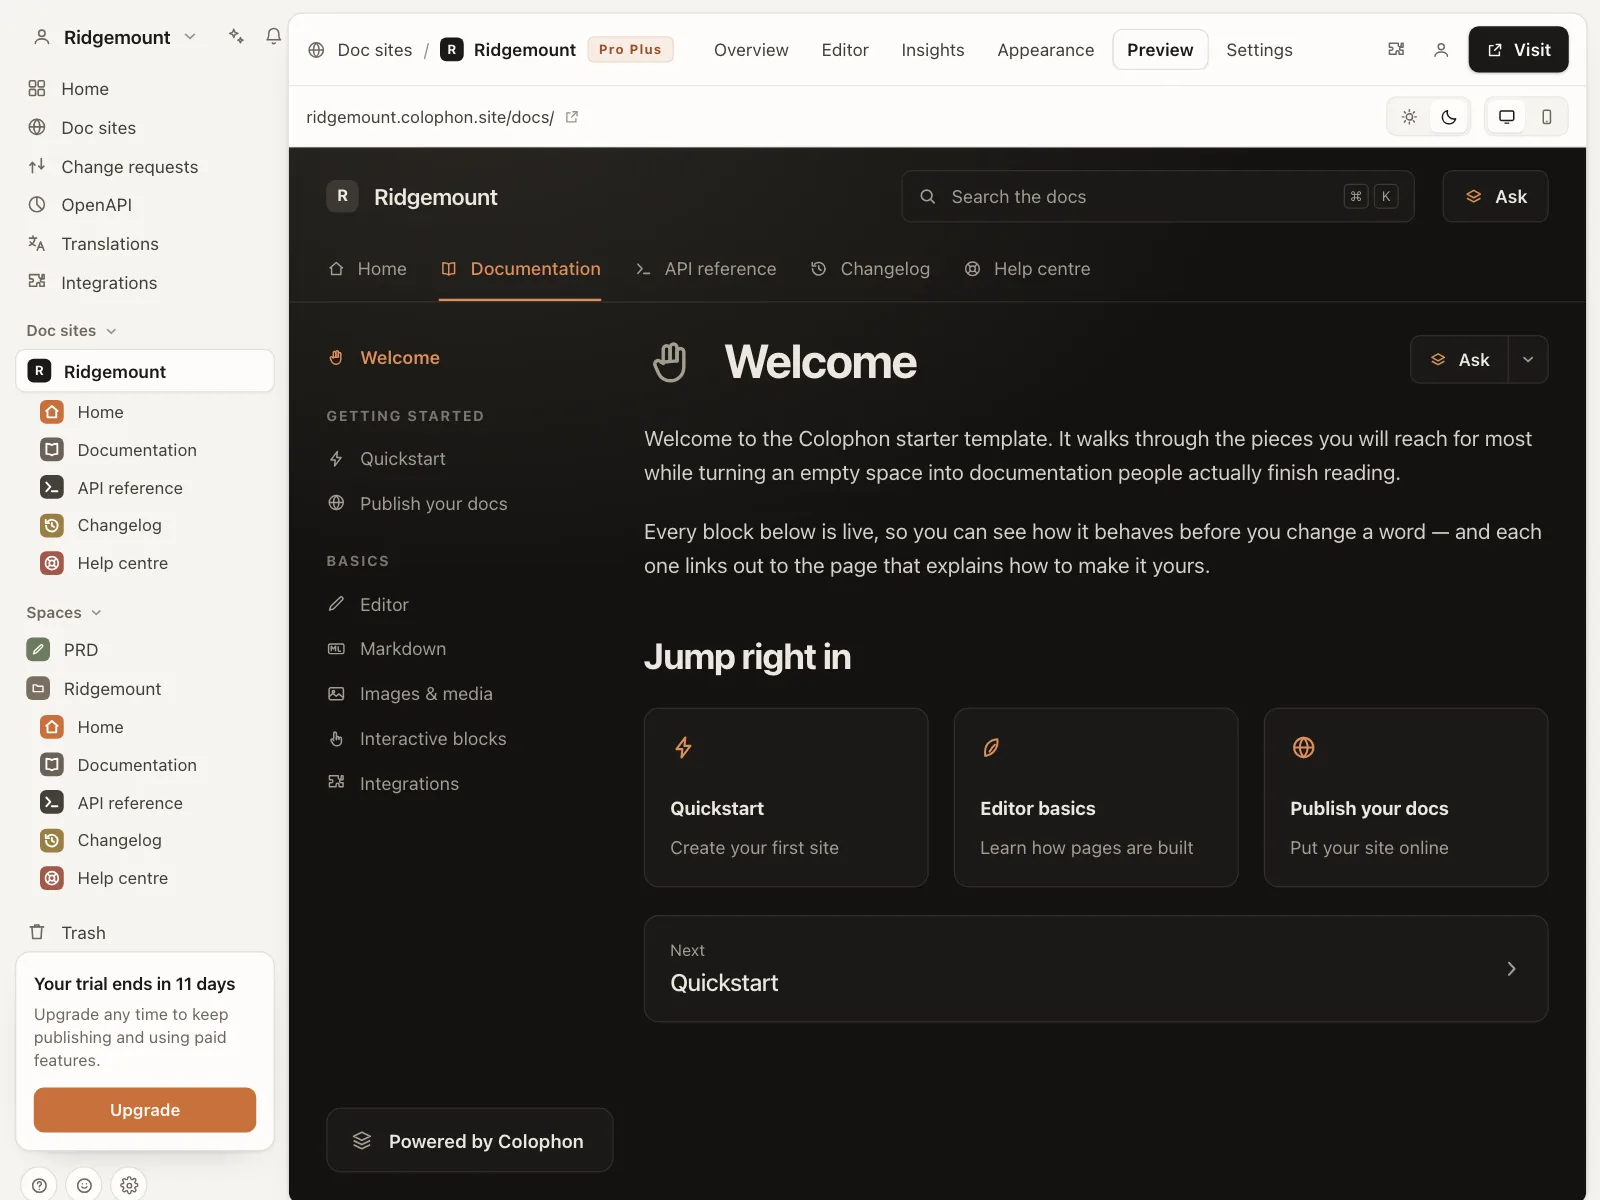Open Images & media in docs sidebar
The height and width of the screenshot is (1200, 1600).
[410, 694]
